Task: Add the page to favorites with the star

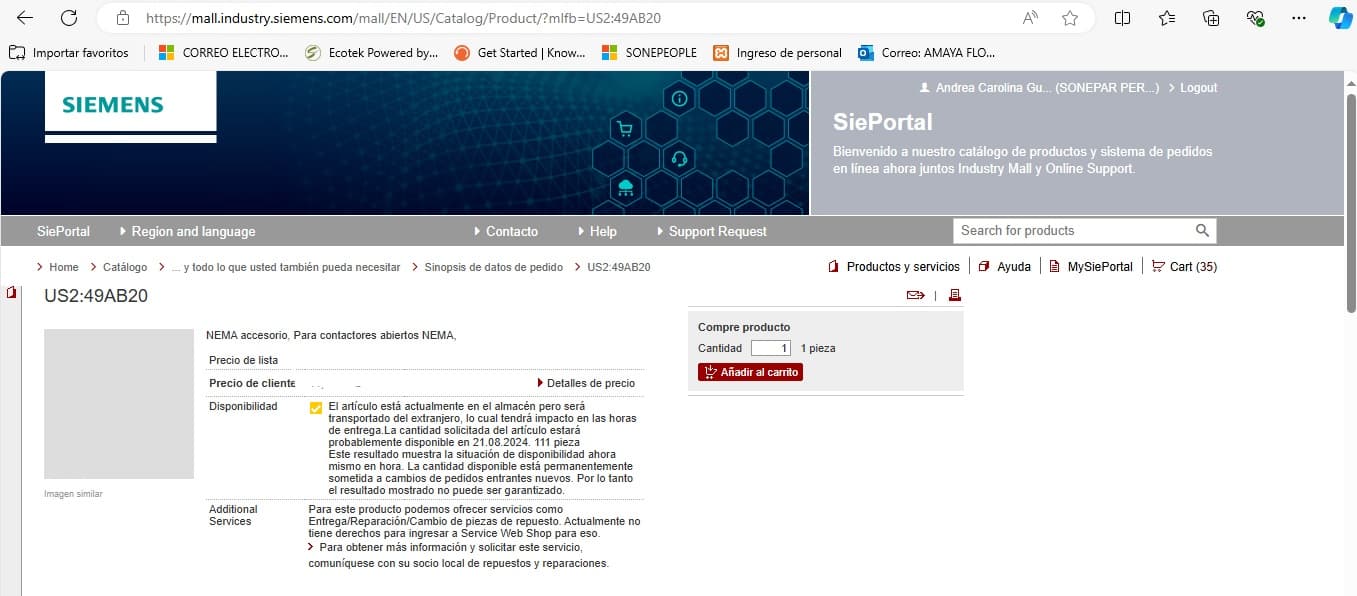Action: (1071, 17)
